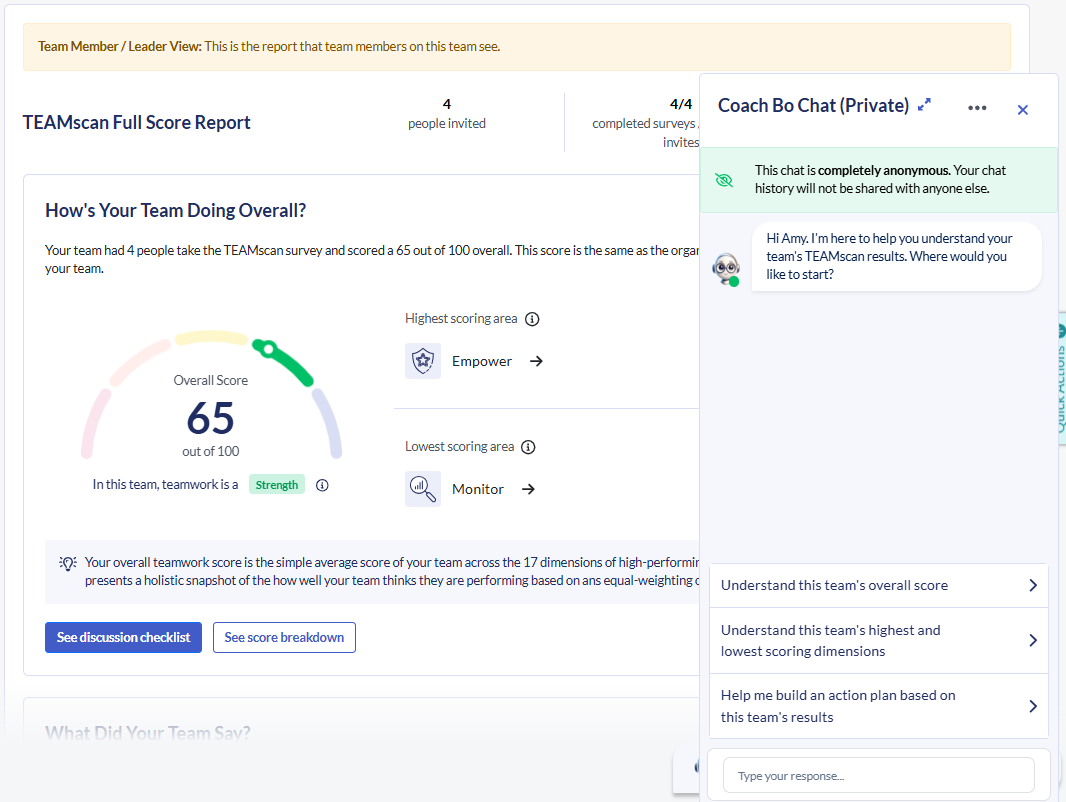Screen dimensions: 1066x802
Task: Click the info icon beside Lowest scoring area
Action: click(x=528, y=447)
